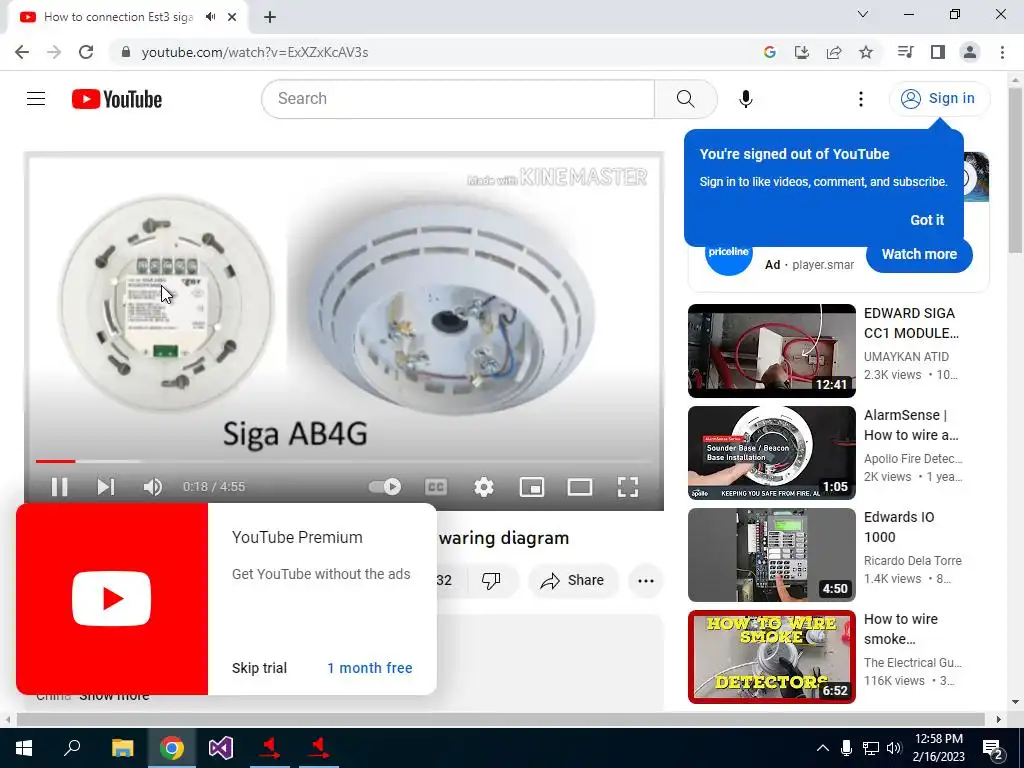Viewport: 1024px width, 768px height.
Task: Focus the YouTube search field
Action: (457, 99)
